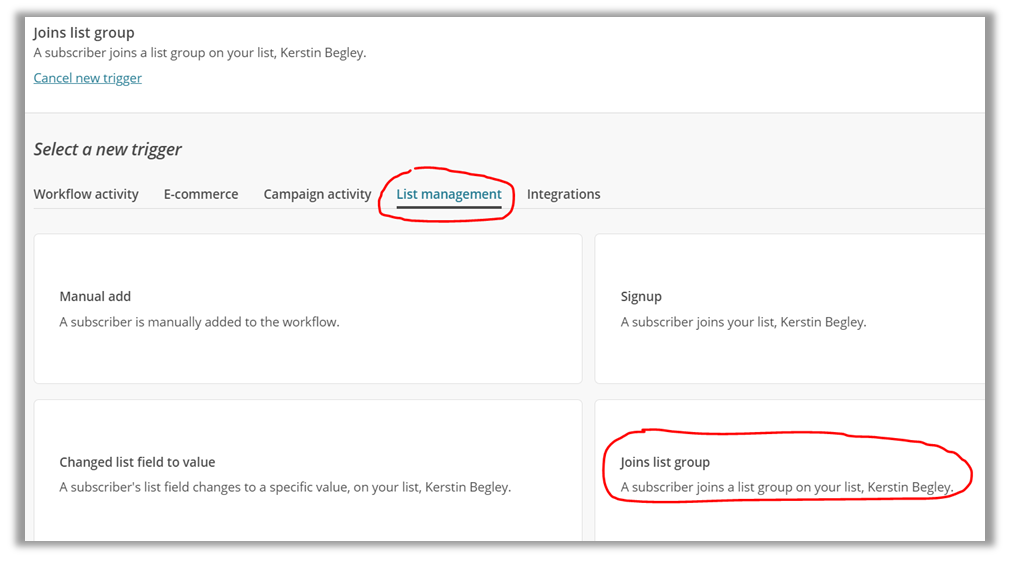Click text 'A subscriber joins your list, Kerstin Begley.'

pos(743,322)
